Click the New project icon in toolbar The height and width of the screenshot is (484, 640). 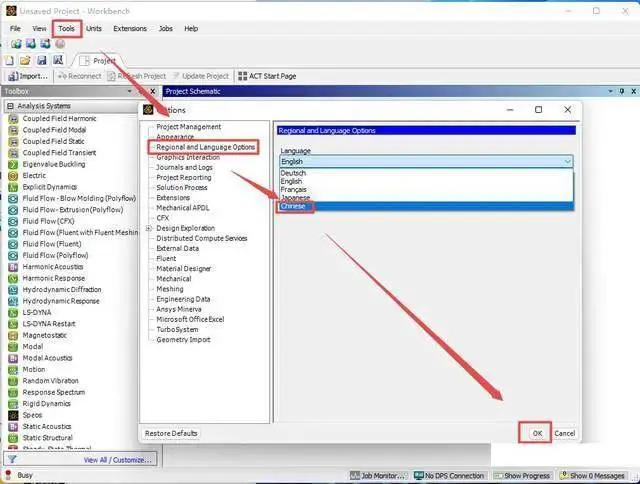point(9,61)
